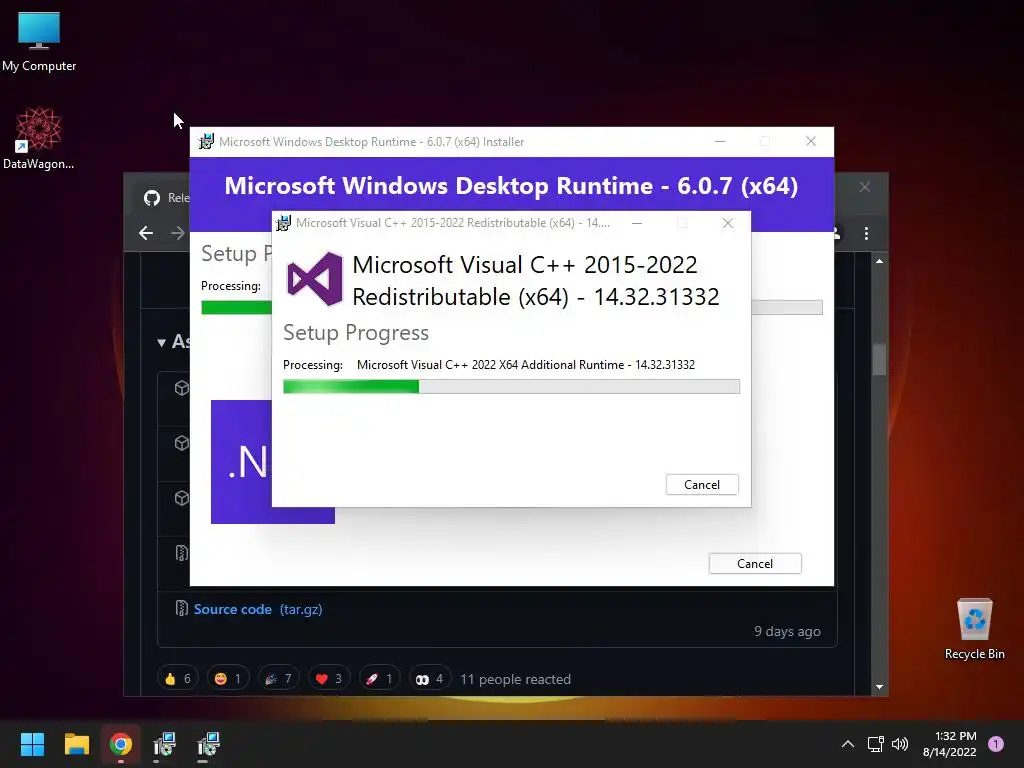Open the My Computer desktop icon

pyautogui.click(x=39, y=42)
